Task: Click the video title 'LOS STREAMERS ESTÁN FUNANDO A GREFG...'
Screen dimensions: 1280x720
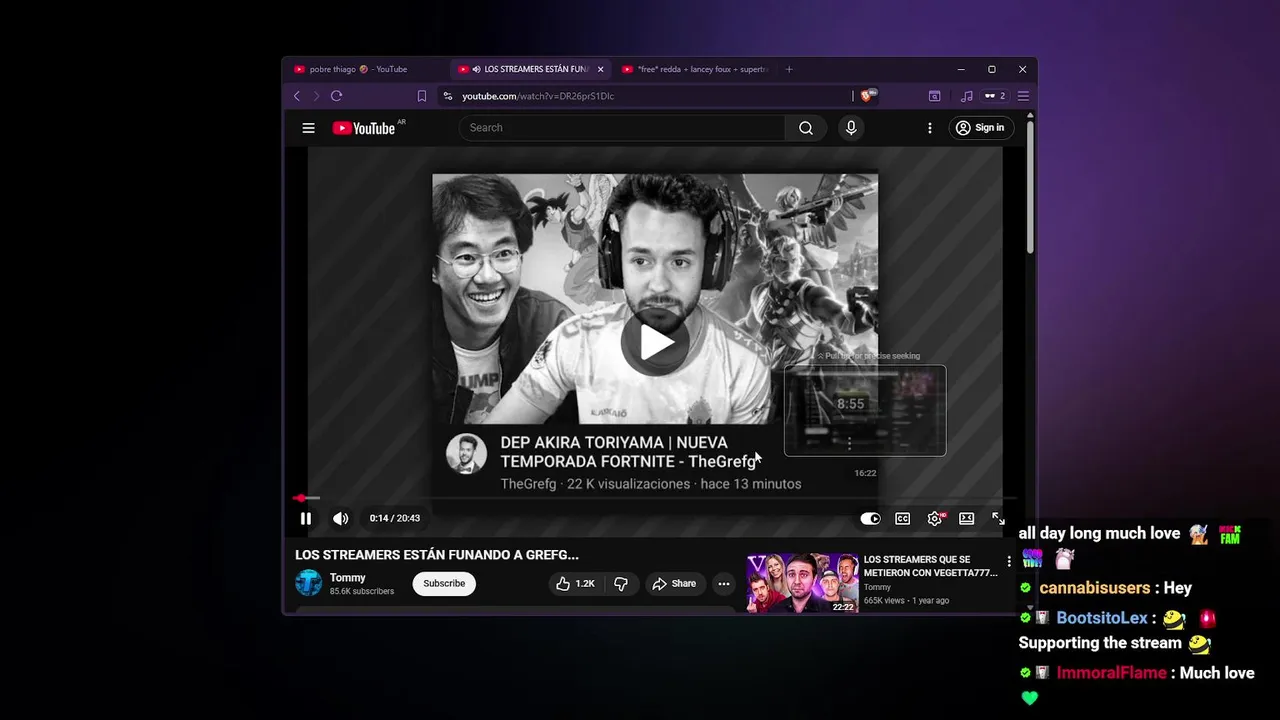Action: tap(437, 555)
